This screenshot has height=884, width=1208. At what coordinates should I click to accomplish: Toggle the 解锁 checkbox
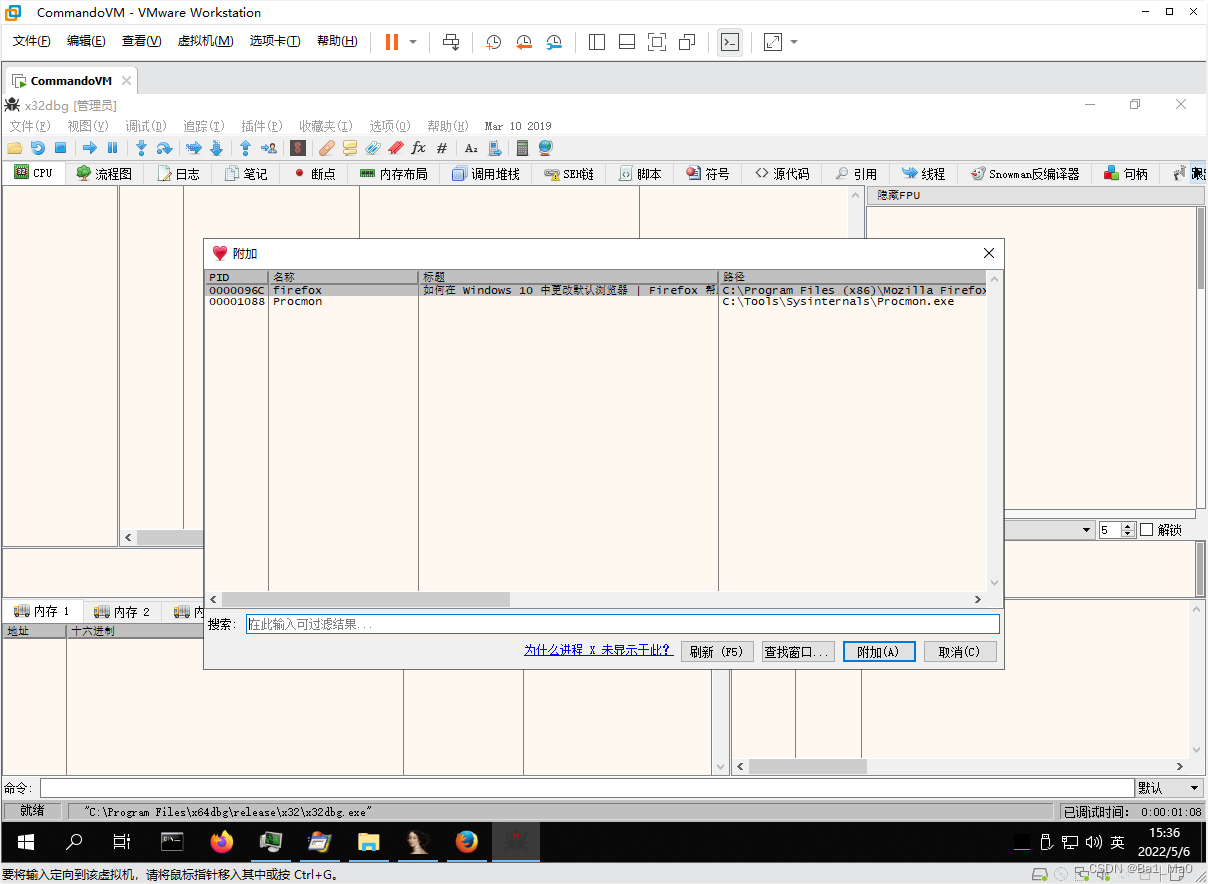1146,530
